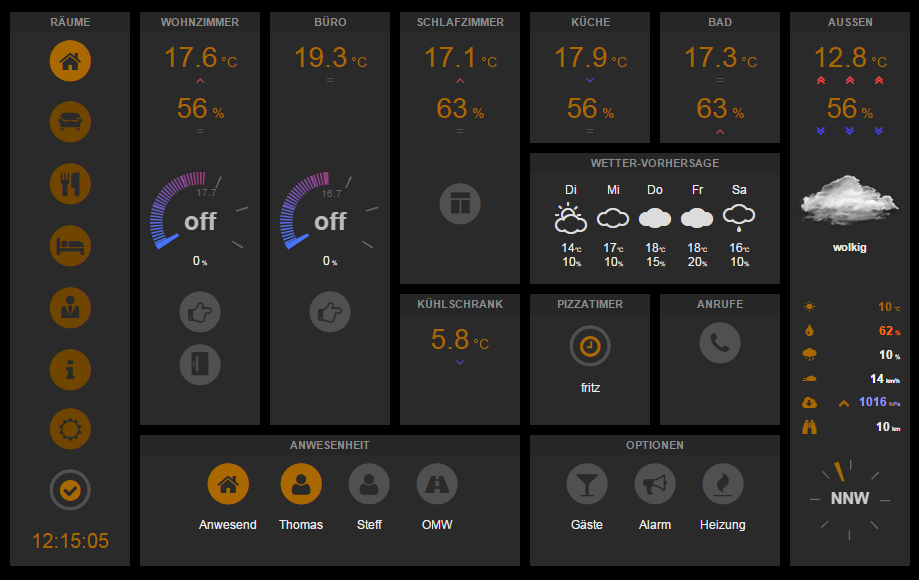Start the Pizzatimer clock icon

click(590, 346)
